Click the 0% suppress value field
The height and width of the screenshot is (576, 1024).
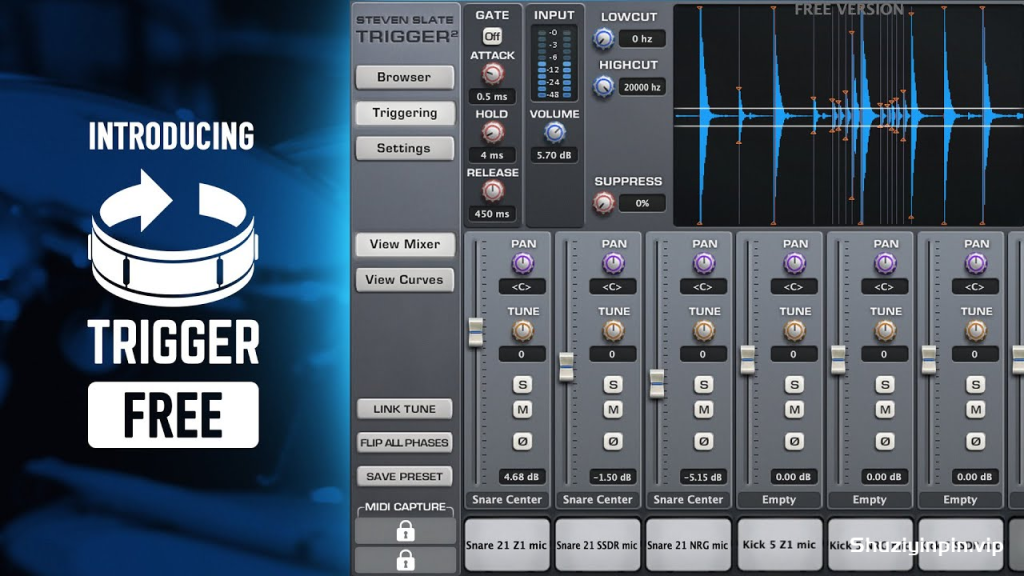click(642, 203)
